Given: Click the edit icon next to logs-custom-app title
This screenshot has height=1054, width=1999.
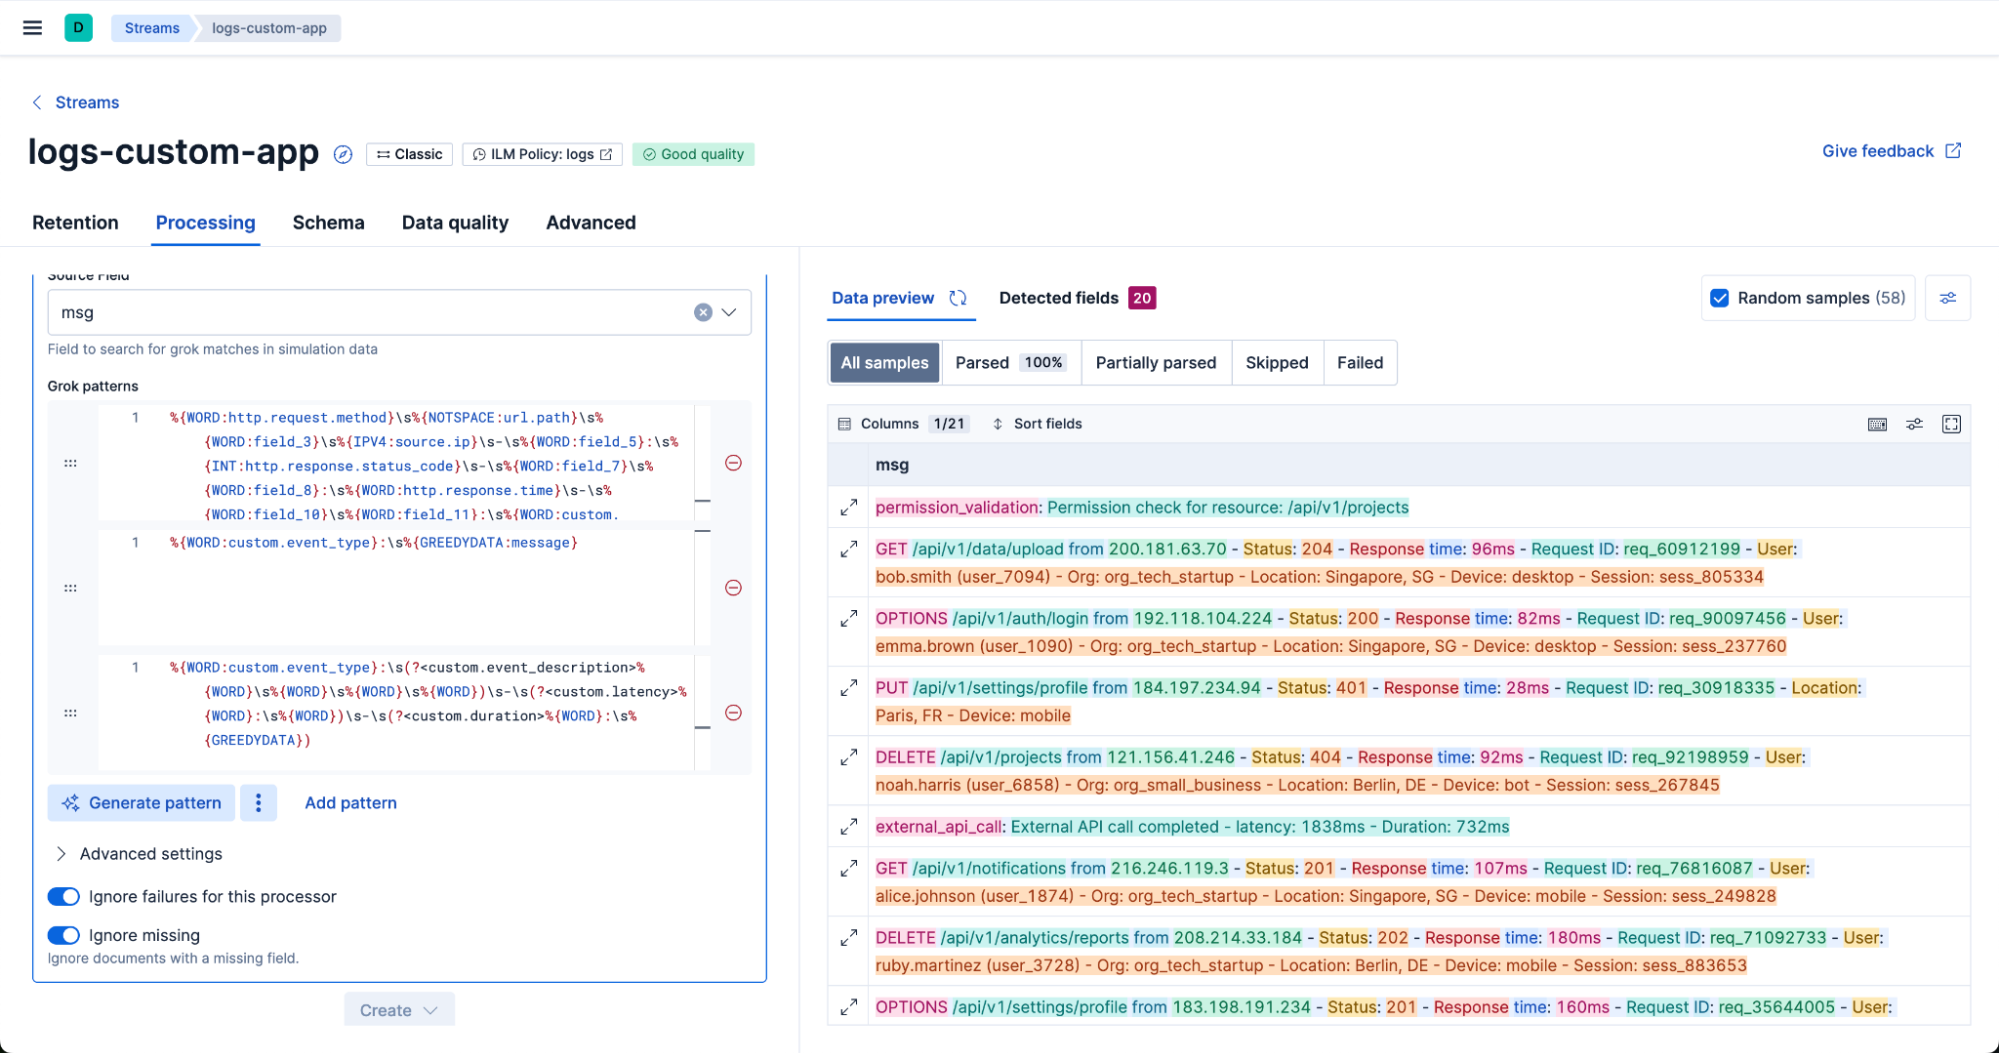Looking at the screenshot, I should click(x=343, y=155).
